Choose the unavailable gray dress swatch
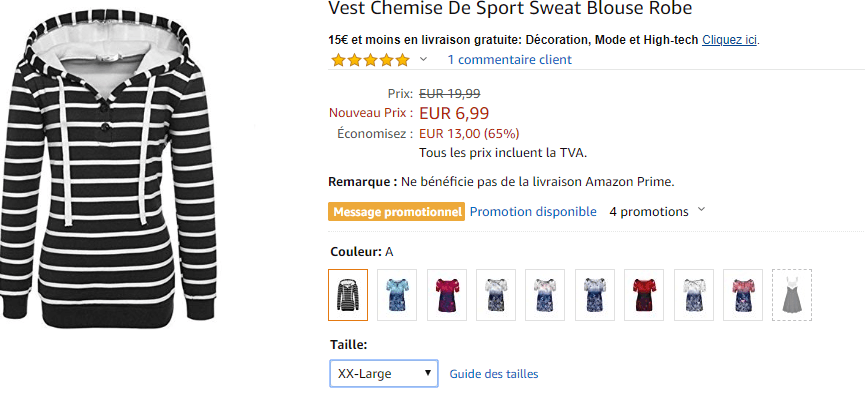Viewport: 865px width, 396px height. point(792,295)
